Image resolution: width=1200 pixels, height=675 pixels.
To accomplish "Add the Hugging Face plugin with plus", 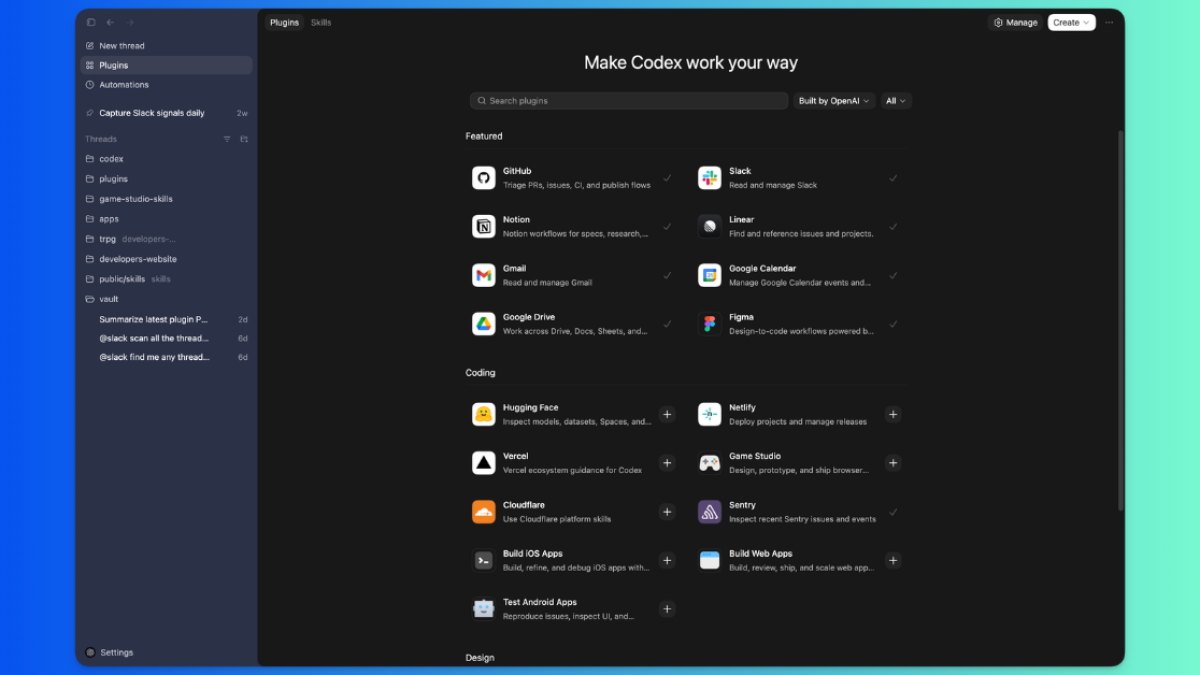I will tap(667, 414).
